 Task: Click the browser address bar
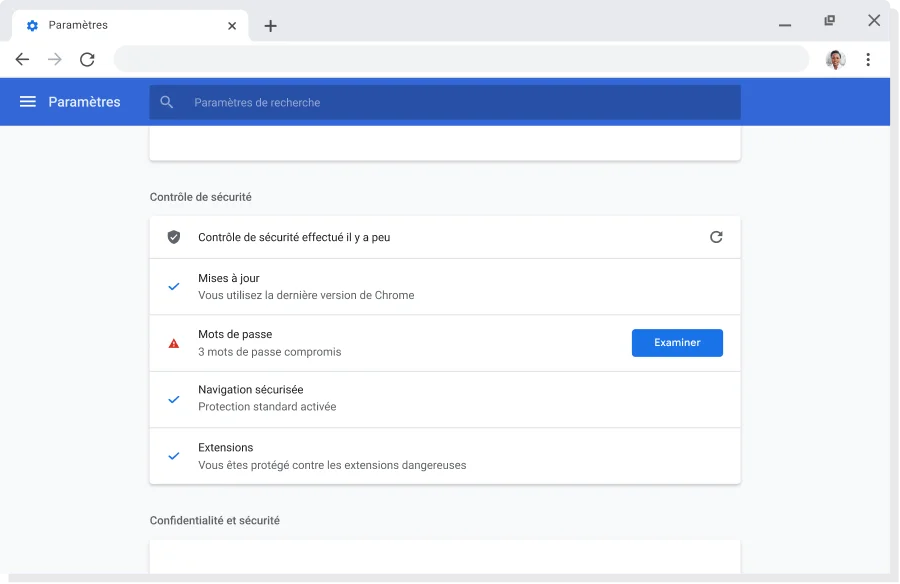[x=460, y=60]
